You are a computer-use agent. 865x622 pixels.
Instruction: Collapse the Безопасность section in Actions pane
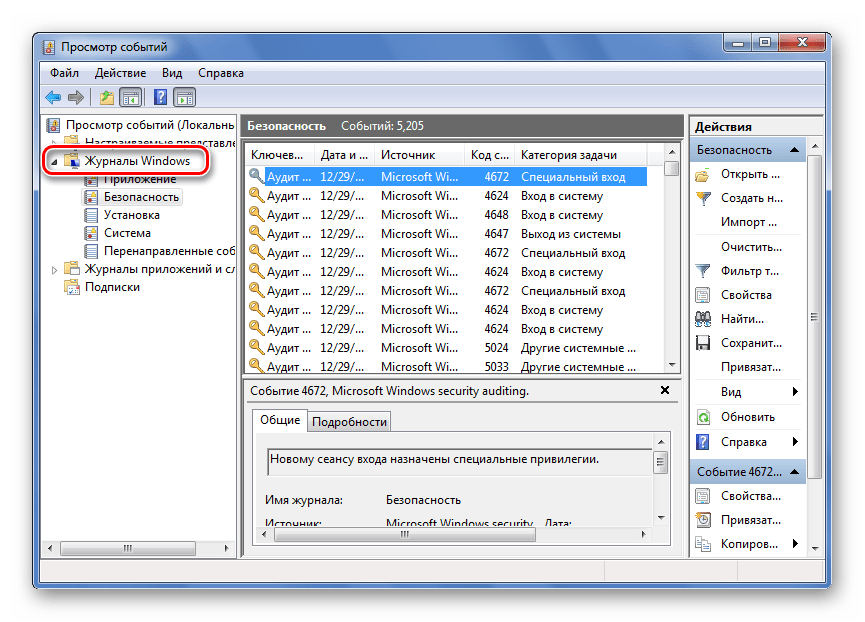click(795, 150)
